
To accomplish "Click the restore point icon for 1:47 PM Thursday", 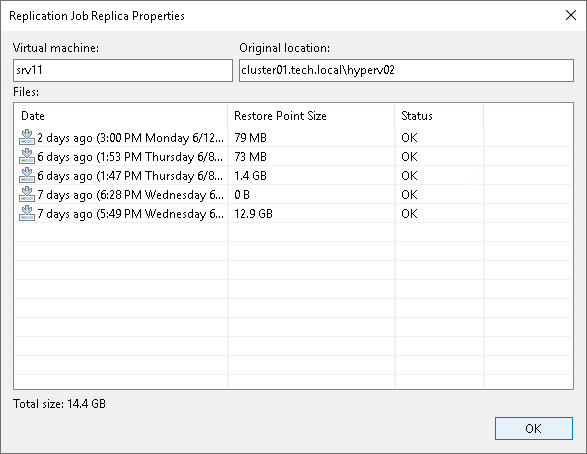I will pyautogui.click(x=27, y=176).
